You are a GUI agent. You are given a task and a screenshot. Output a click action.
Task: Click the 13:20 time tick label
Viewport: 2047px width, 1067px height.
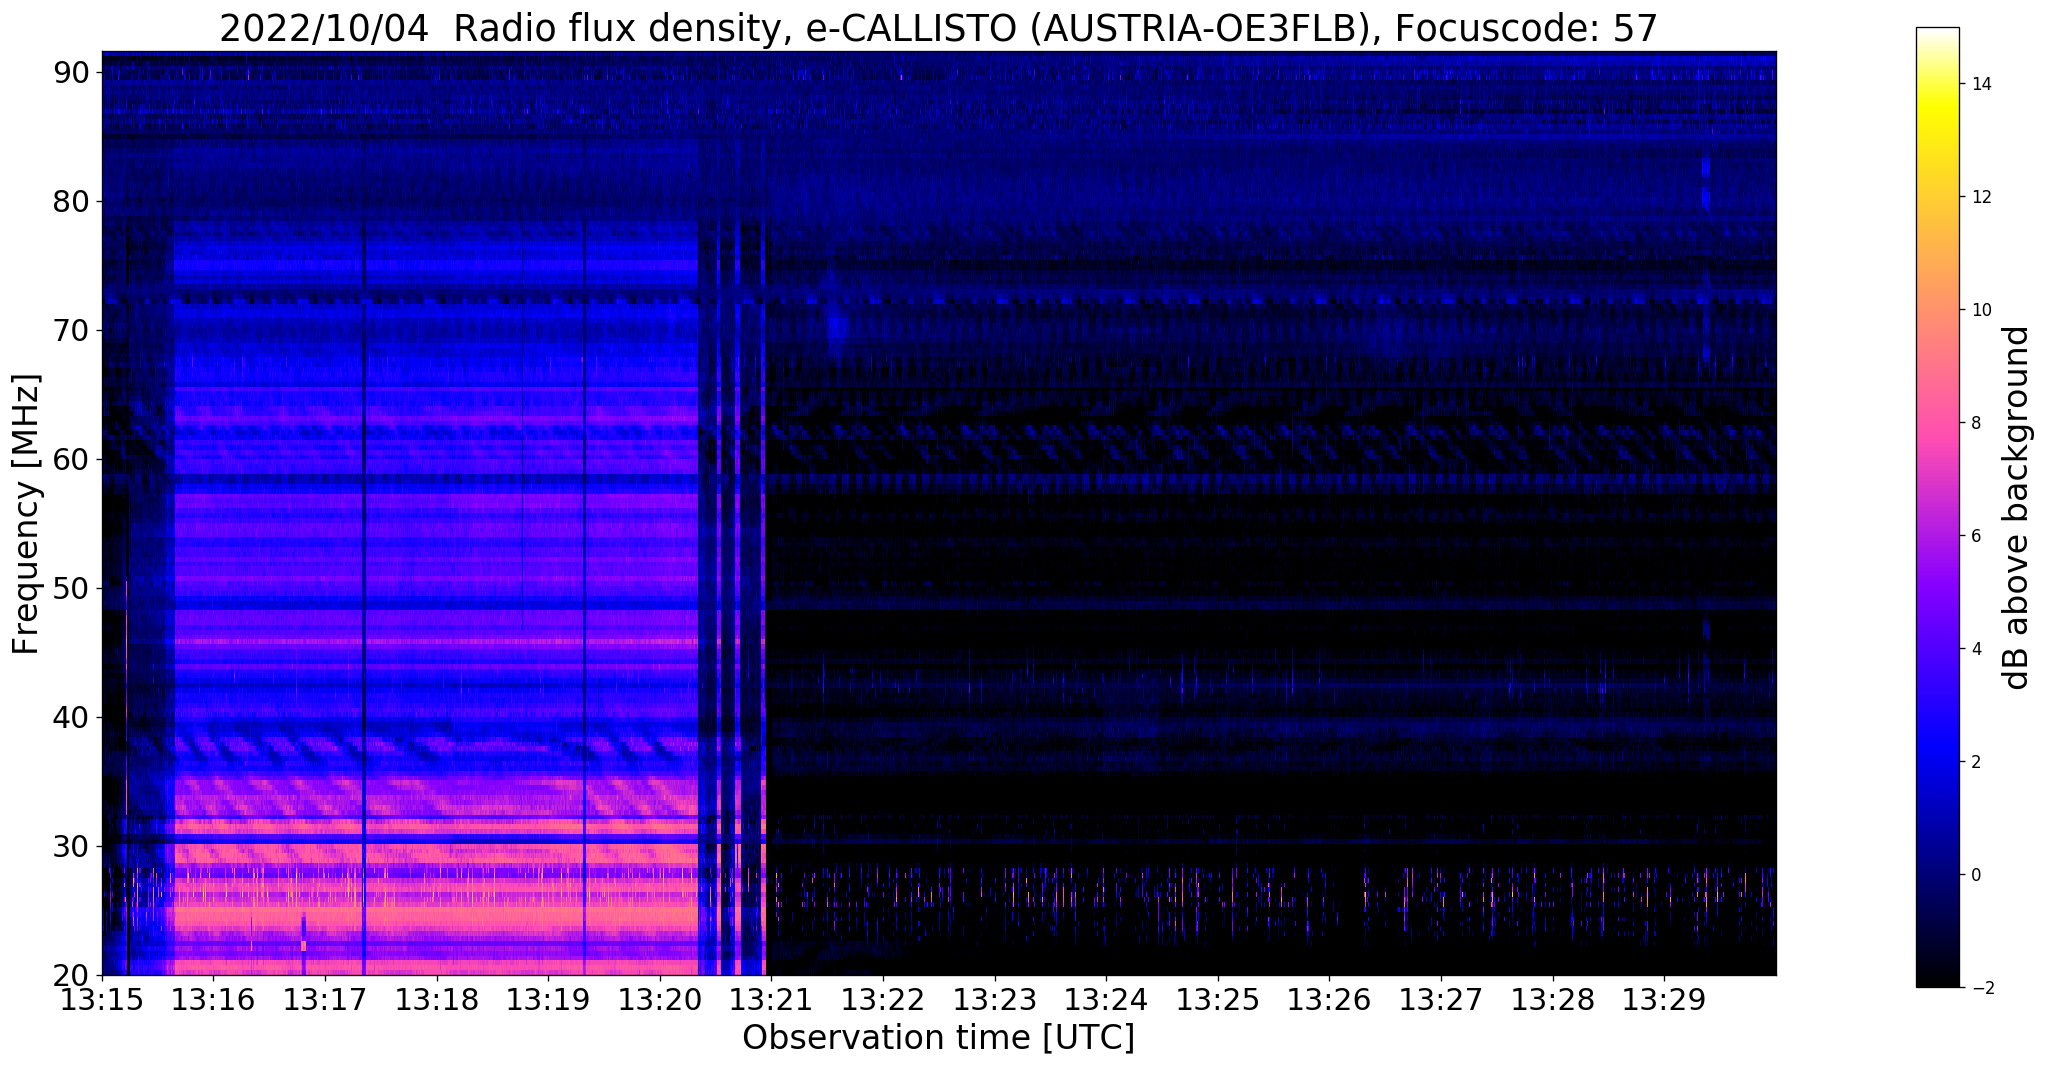tap(660, 1000)
